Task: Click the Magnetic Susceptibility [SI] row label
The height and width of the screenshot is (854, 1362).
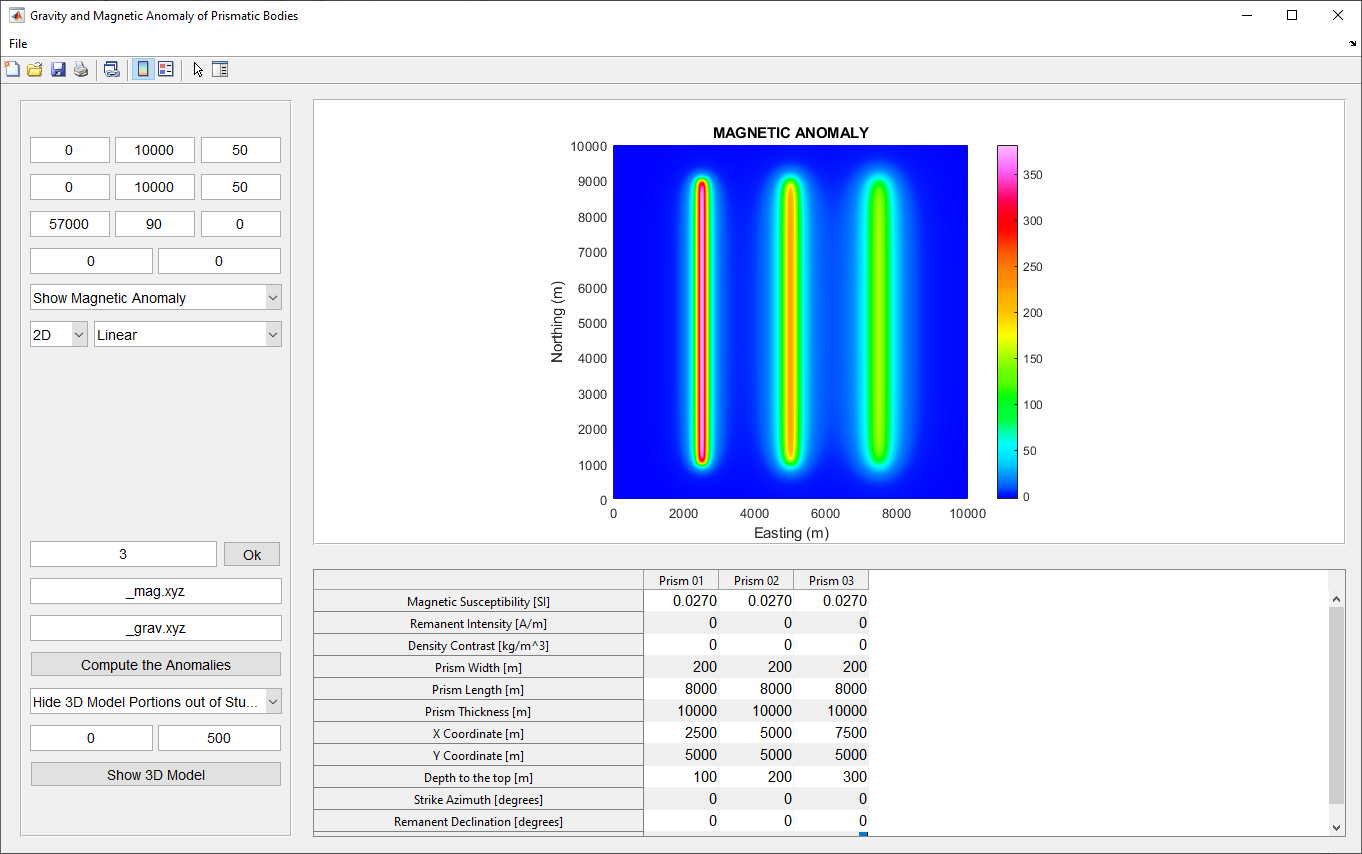Action: (478, 601)
